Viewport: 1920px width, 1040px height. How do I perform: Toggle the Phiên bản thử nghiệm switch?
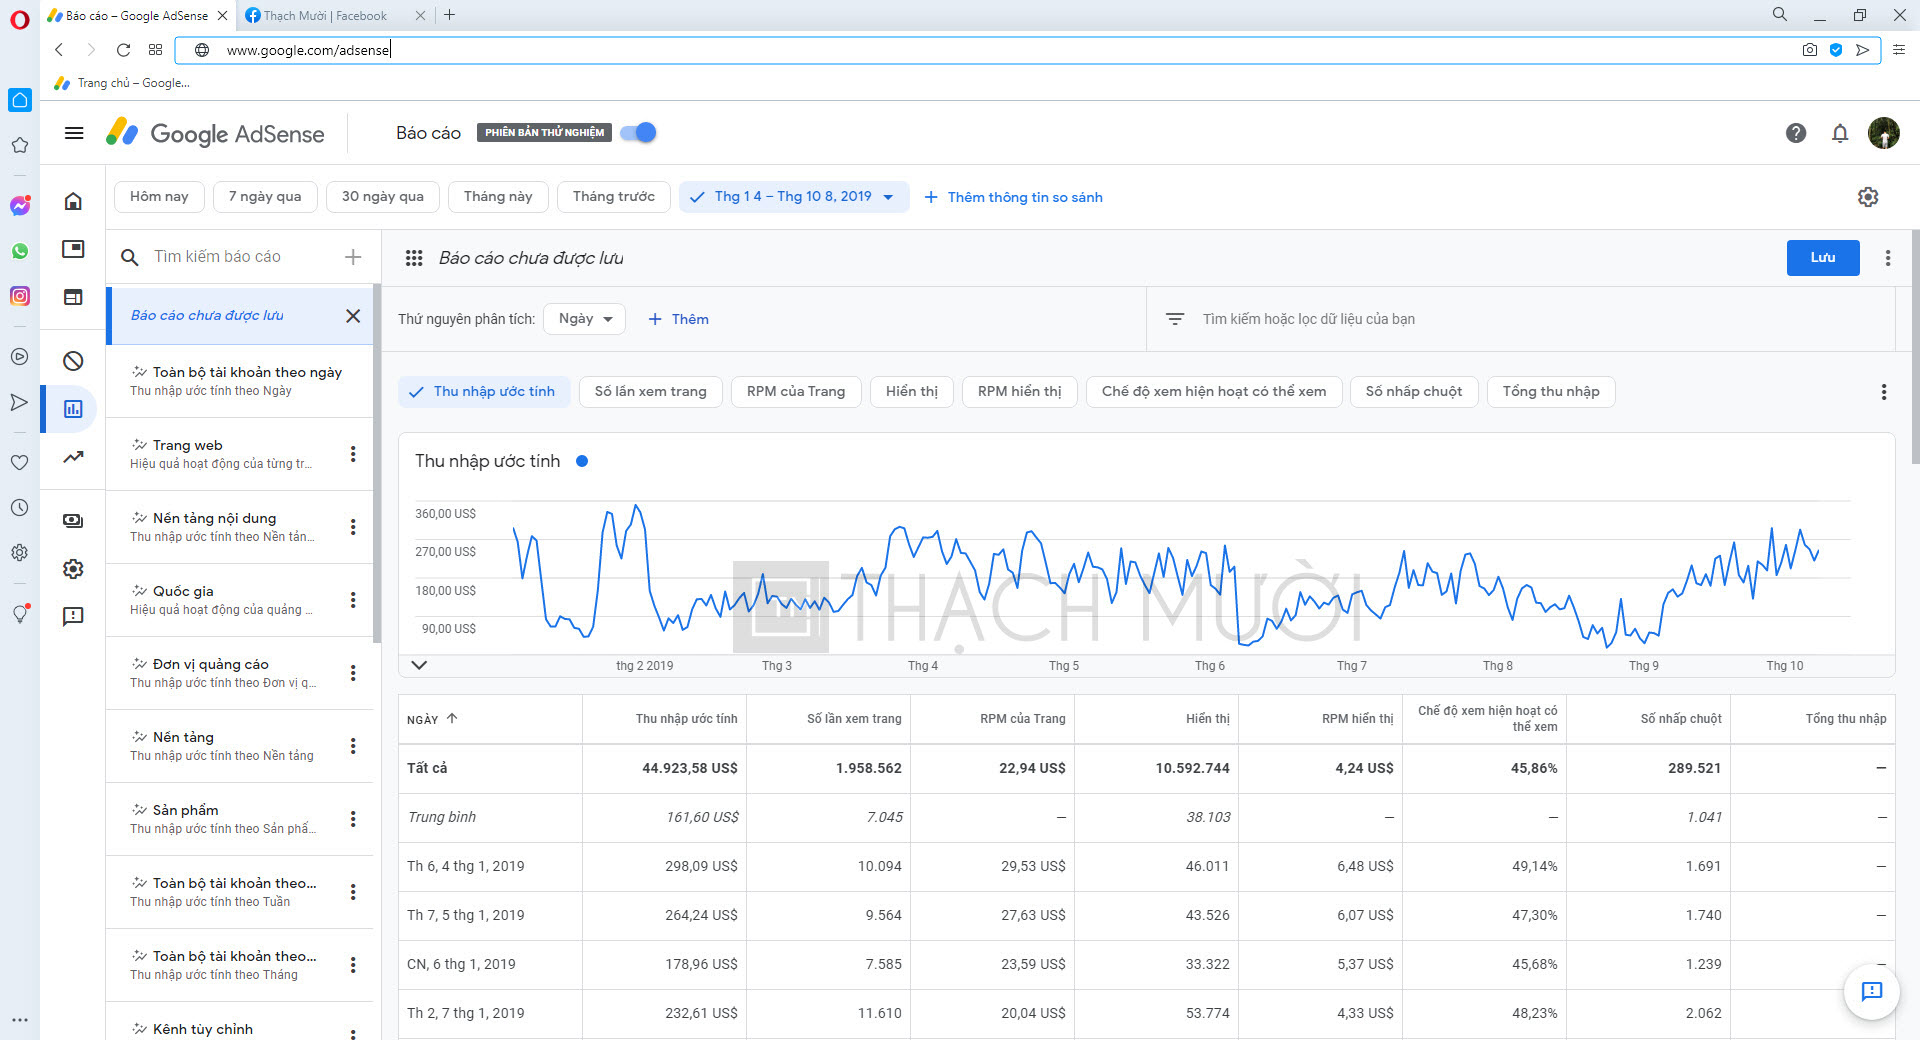tap(639, 133)
